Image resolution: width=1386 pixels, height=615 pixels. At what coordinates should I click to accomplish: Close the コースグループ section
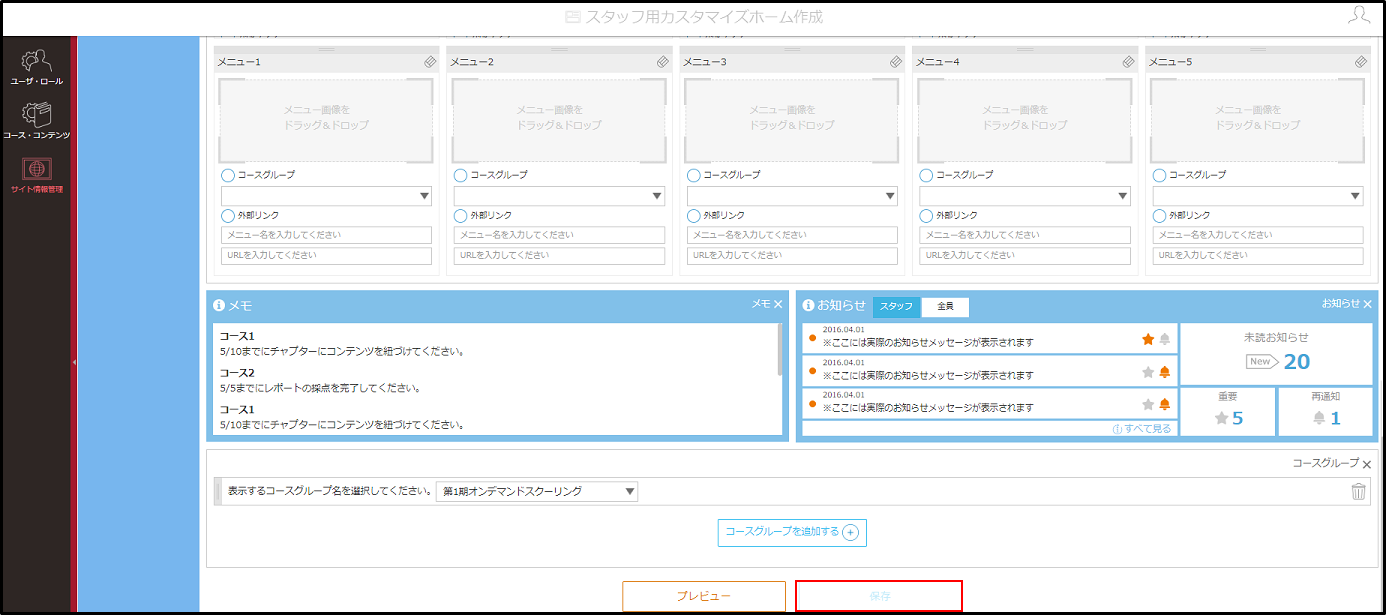(1367, 463)
